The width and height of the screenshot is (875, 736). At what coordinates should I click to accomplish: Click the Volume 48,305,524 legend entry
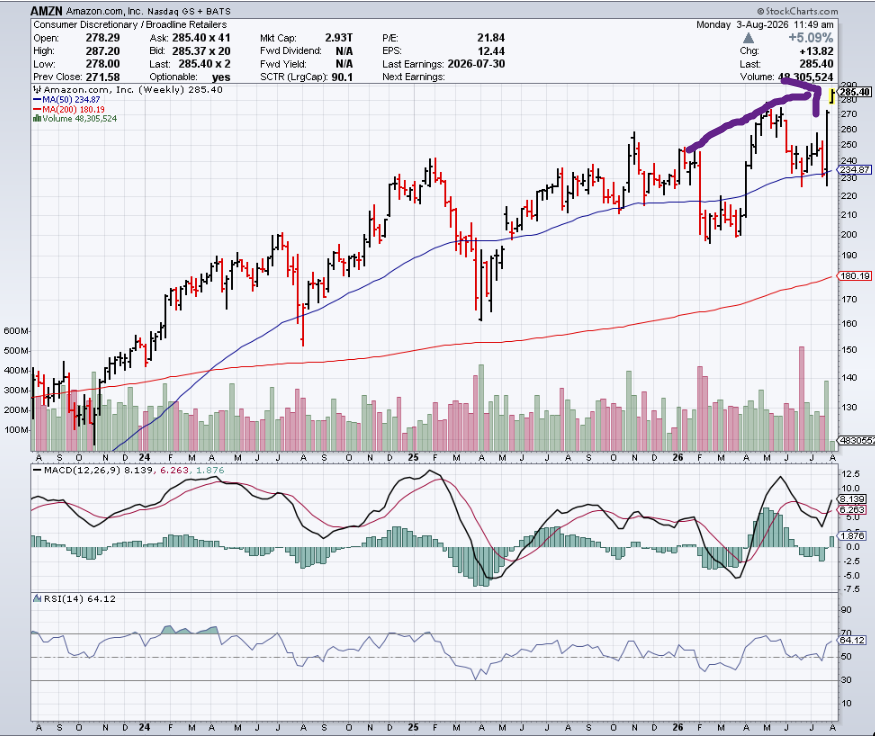pyautogui.click(x=80, y=118)
